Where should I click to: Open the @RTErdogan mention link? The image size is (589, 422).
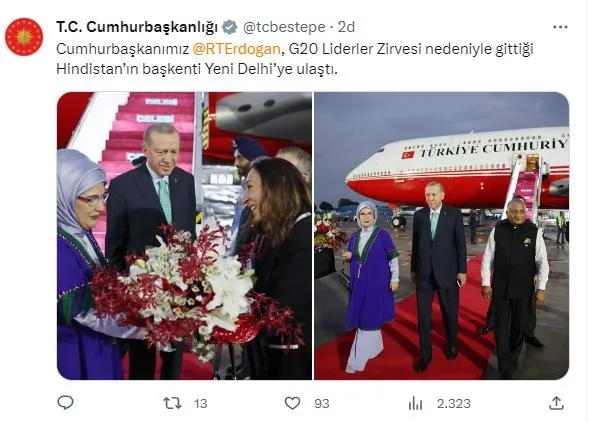(x=236, y=49)
